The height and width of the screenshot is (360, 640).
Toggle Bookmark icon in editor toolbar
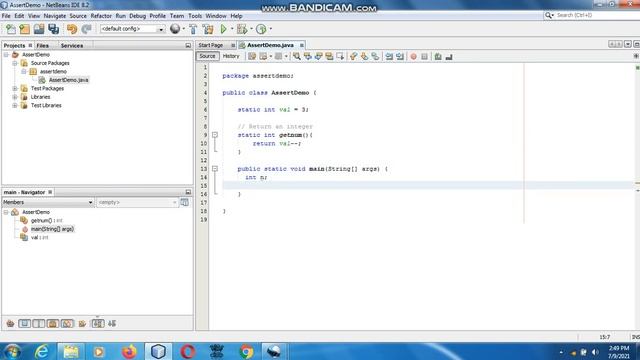375,57
